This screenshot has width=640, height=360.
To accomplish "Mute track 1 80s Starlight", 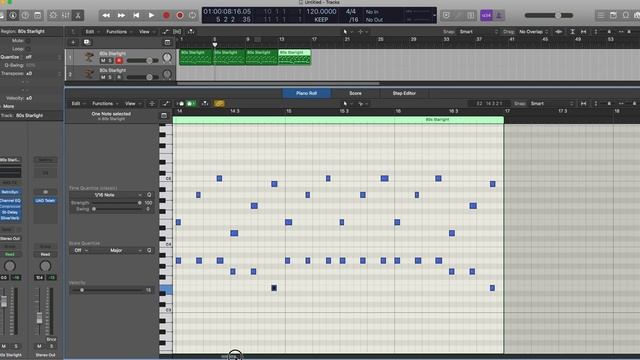I will click(x=103, y=60).
